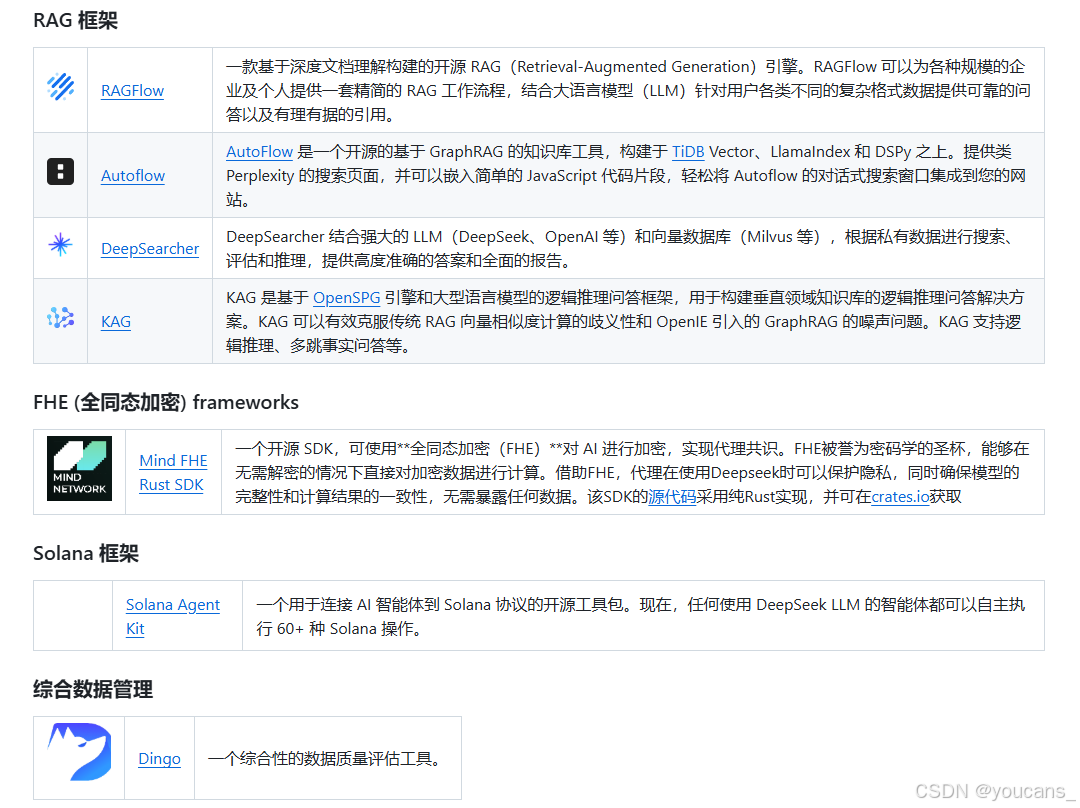Follow the AutoFlow link in the description
1080x808 pixels.
[x=260, y=152]
